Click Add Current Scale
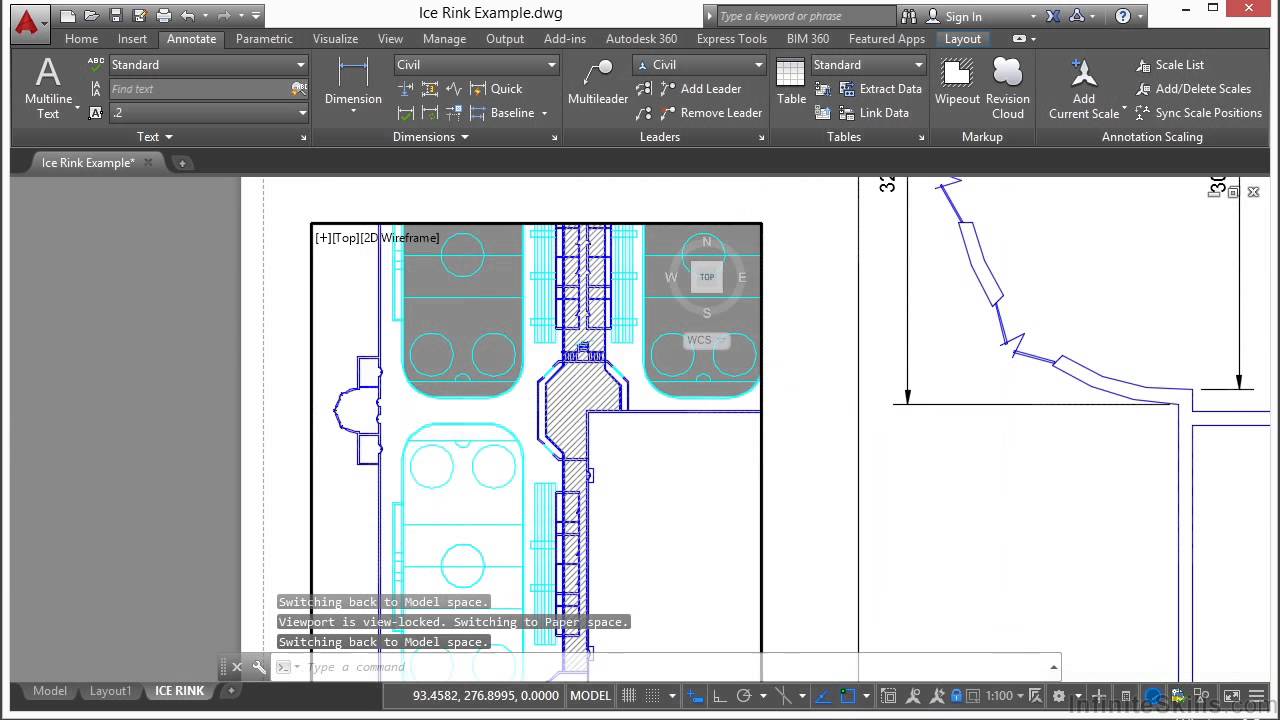 (x=1084, y=88)
